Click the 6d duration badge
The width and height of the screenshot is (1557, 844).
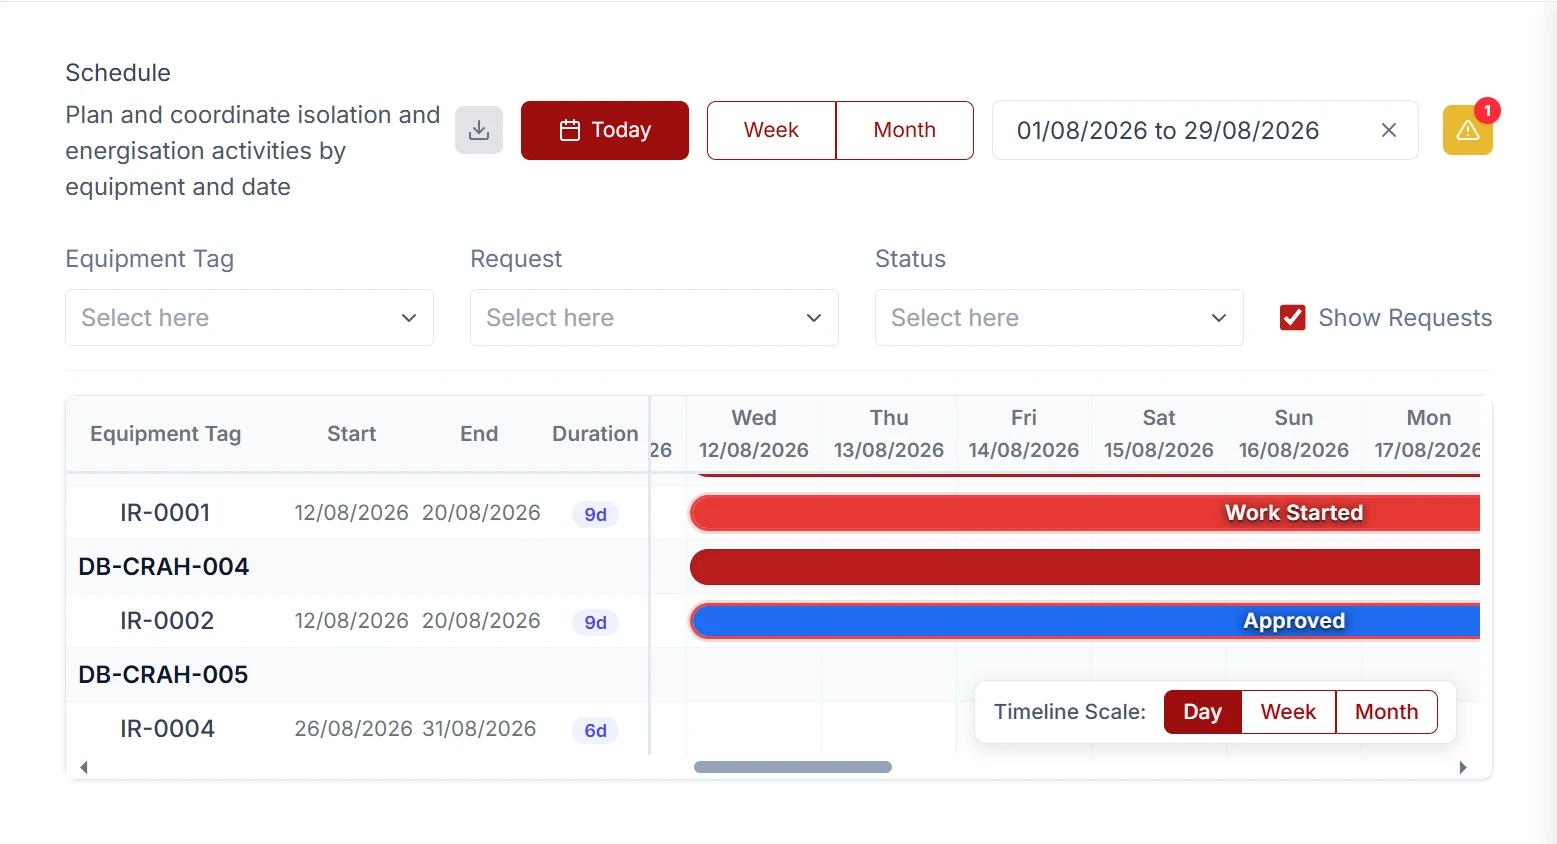point(595,730)
